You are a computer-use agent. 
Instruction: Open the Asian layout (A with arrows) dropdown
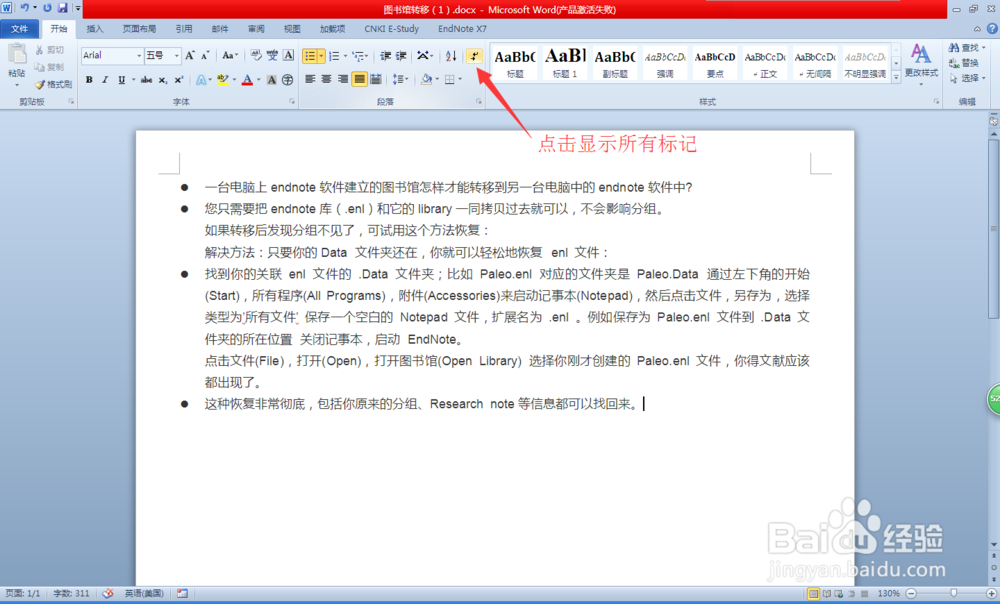(425, 56)
